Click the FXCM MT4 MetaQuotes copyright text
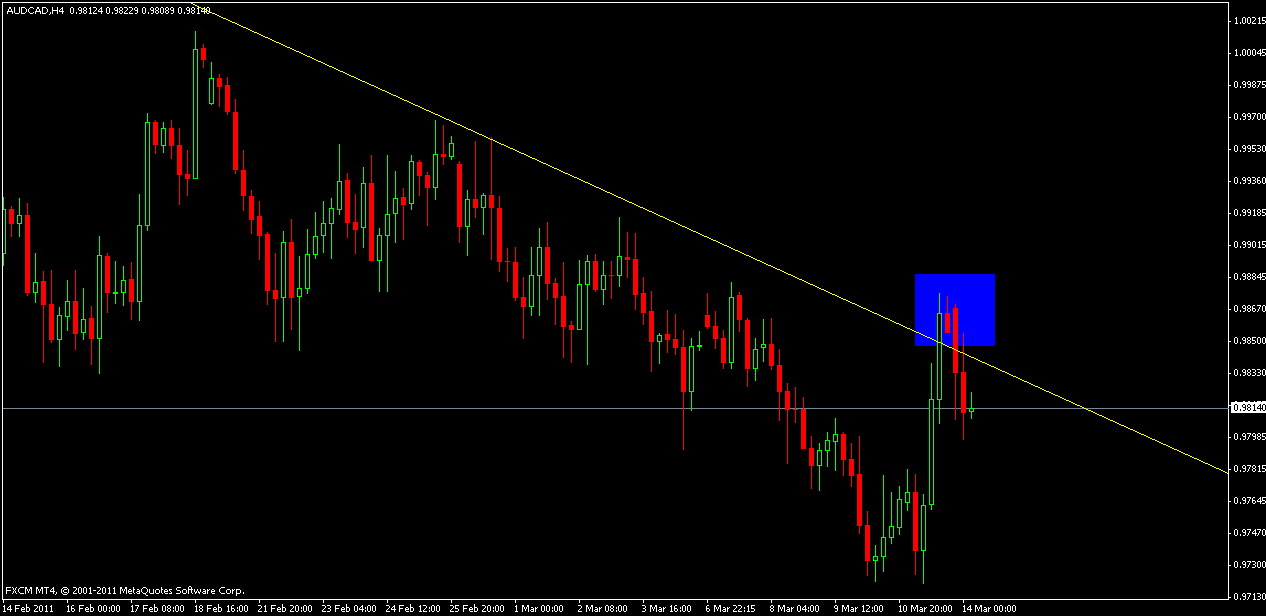 click(125, 590)
